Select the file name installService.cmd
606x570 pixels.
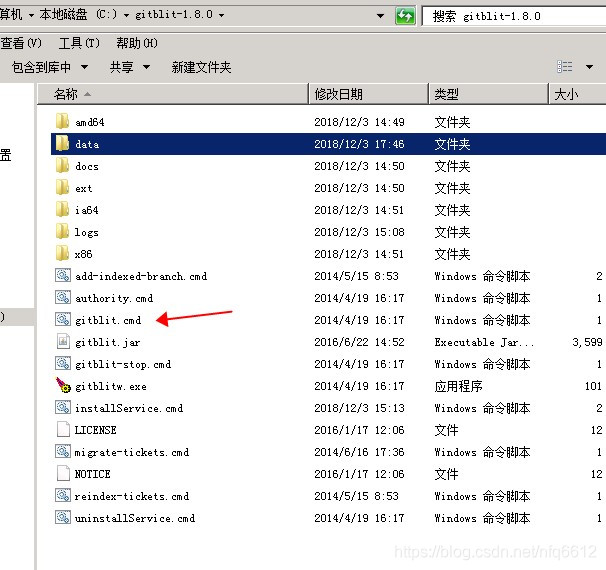(x=129, y=408)
